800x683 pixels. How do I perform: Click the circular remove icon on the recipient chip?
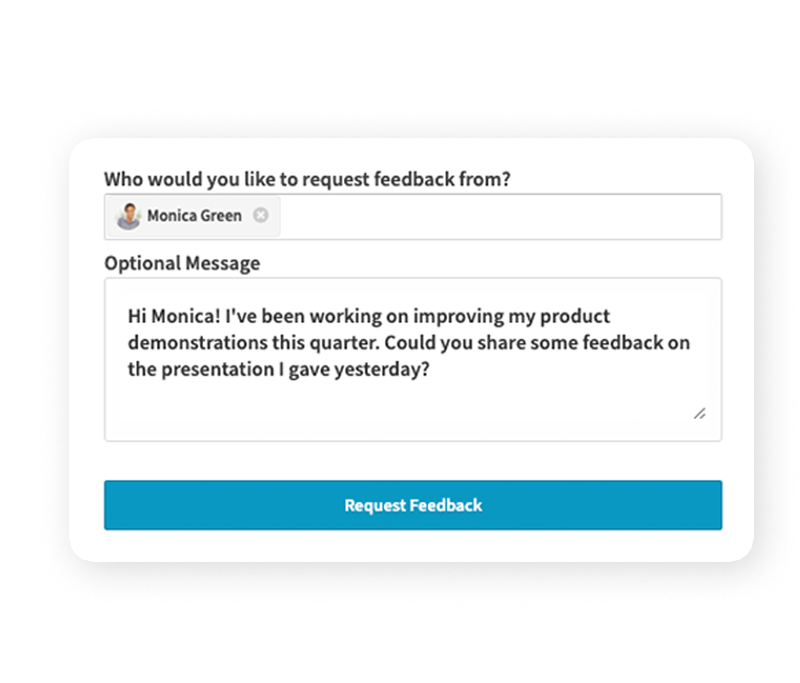click(260, 215)
